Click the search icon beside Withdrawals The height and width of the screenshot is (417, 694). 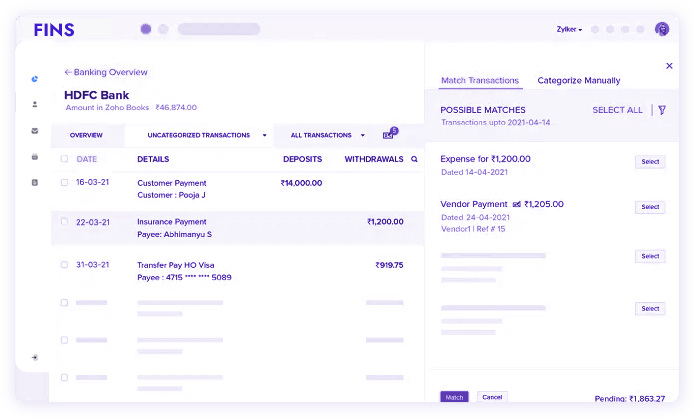pyautogui.click(x=414, y=159)
